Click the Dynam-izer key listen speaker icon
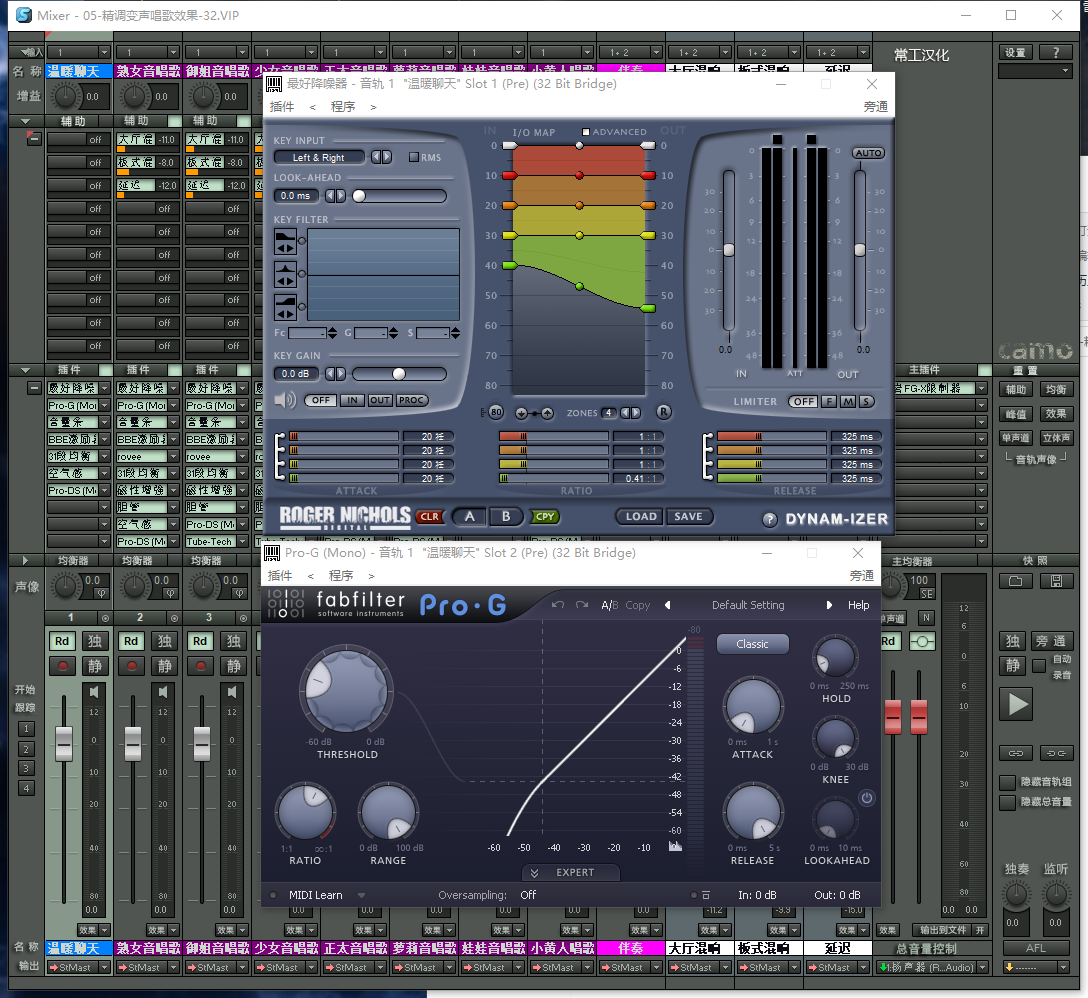This screenshot has width=1088, height=998. coord(284,400)
